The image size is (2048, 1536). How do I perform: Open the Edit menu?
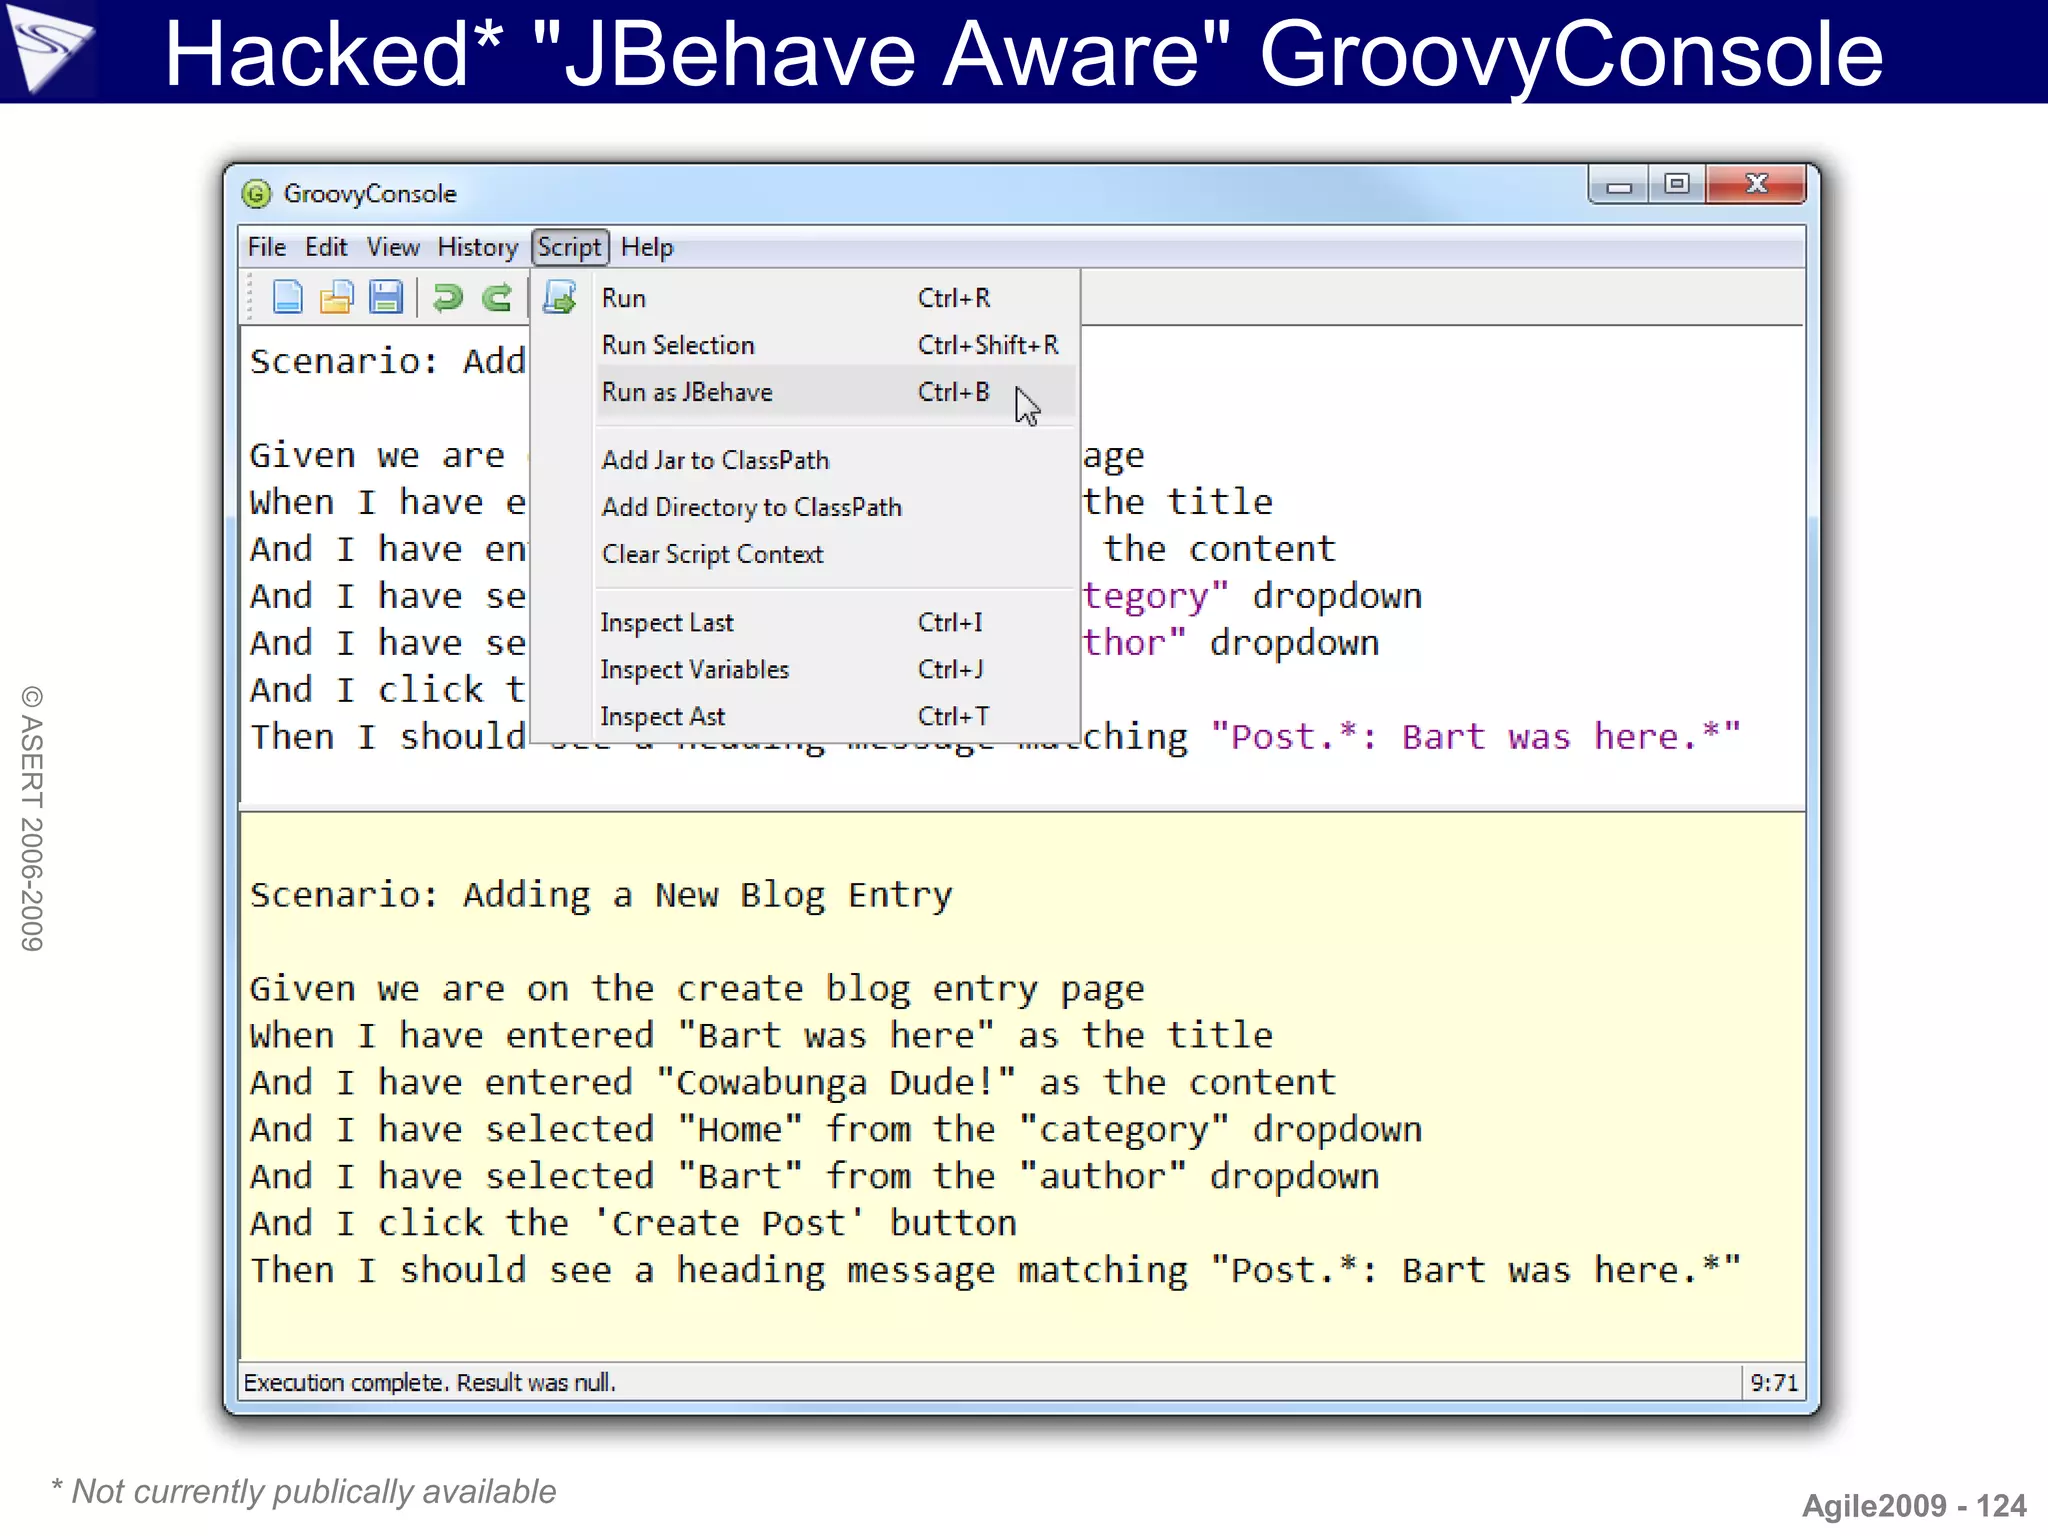(x=326, y=247)
